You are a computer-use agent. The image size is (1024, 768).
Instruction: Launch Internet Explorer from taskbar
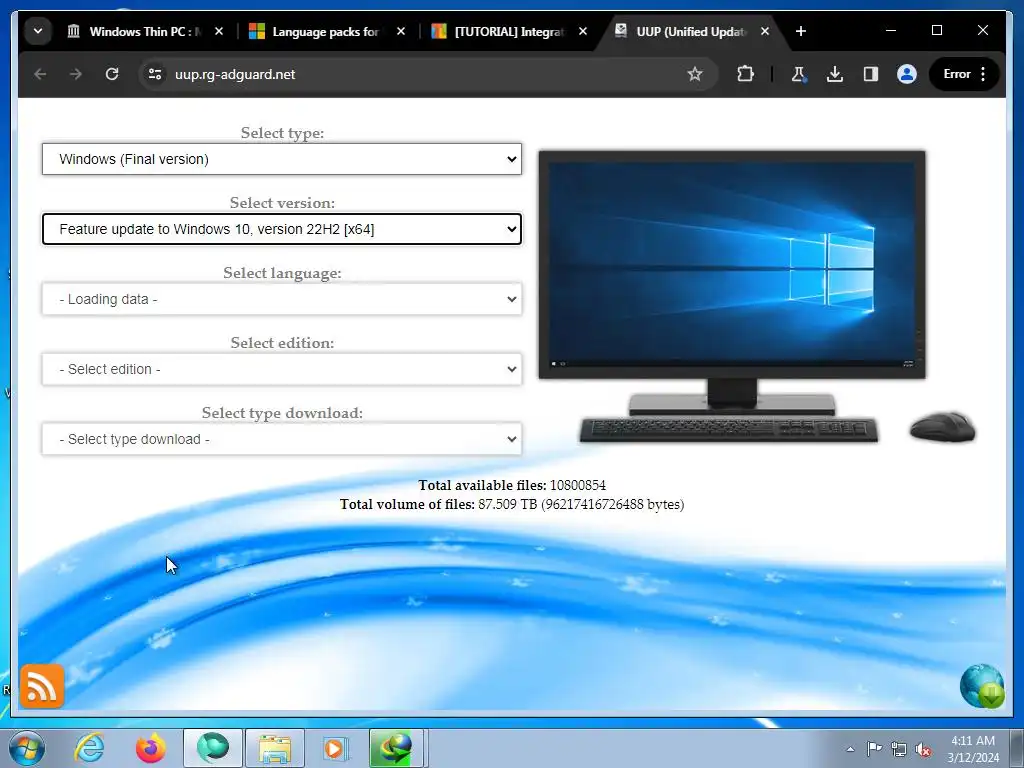[x=89, y=748]
